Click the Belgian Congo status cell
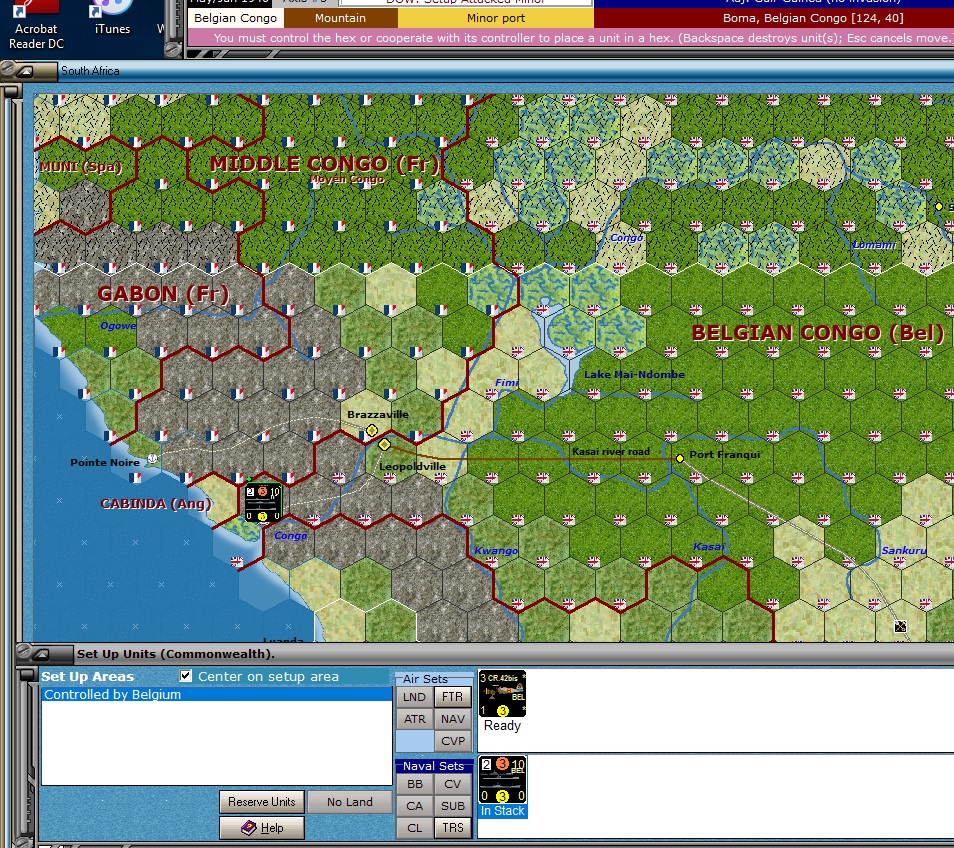Screen dimensions: 954x848 coord(235,18)
